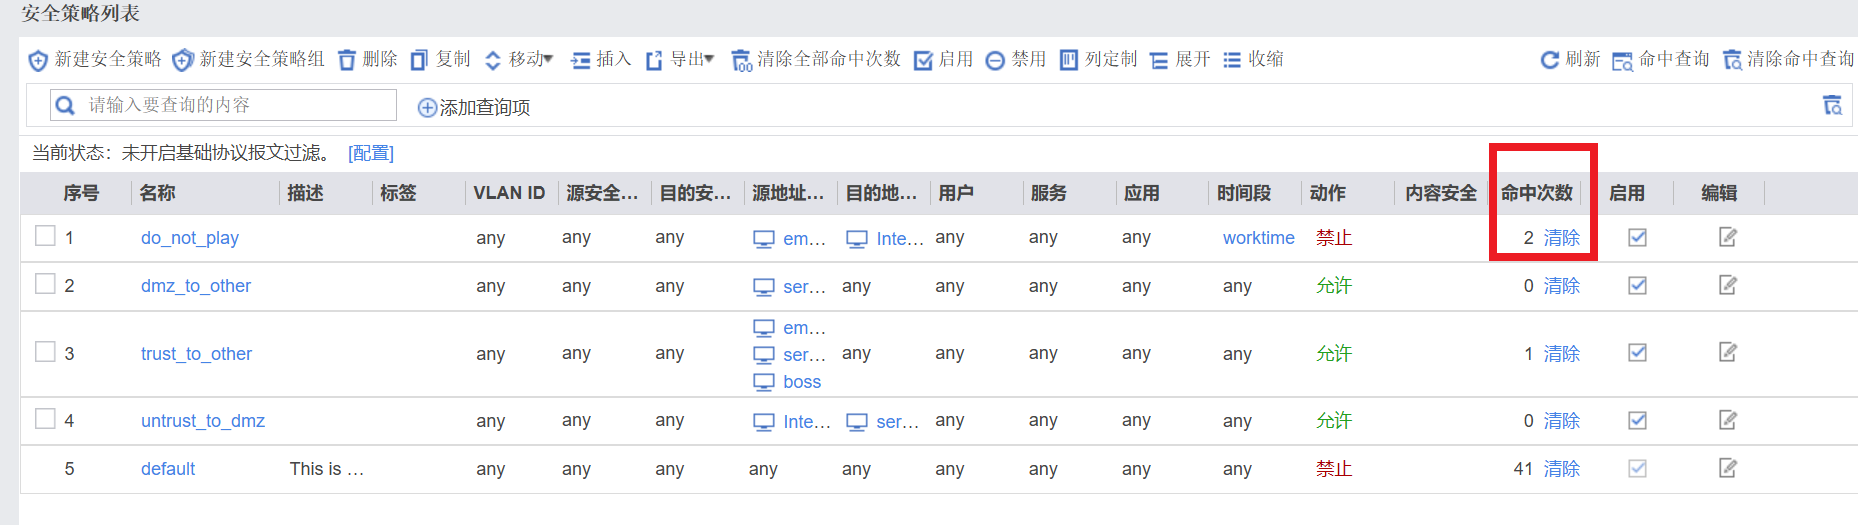Click the clear all hit counts icon
This screenshot has height=525, width=1858.
coord(741,61)
